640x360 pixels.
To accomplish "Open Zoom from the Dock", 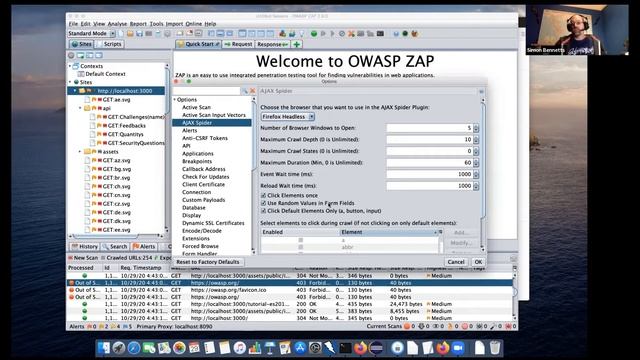I will point(458,348).
